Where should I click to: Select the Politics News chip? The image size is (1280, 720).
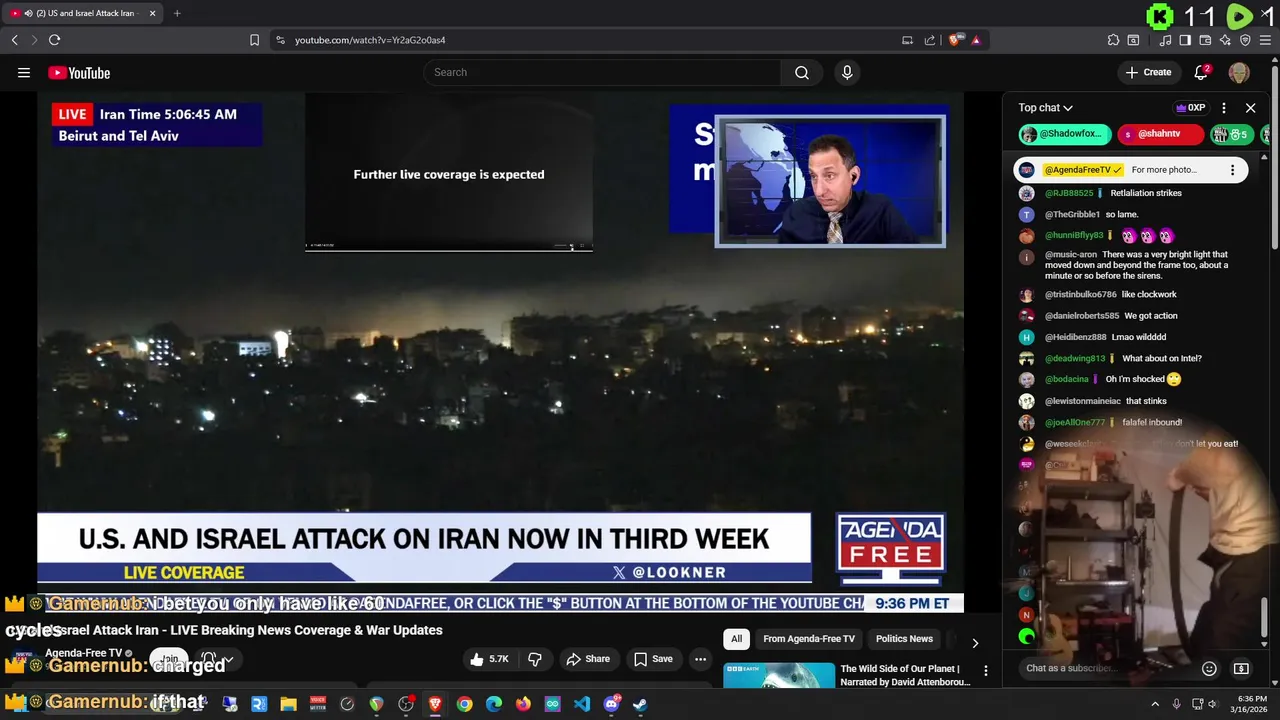[x=904, y=639]
